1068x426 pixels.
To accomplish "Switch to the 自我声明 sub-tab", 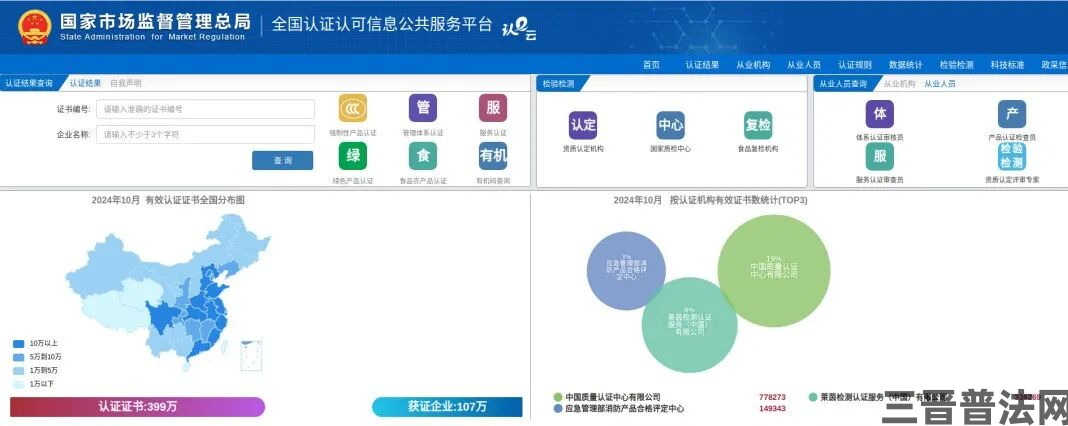I will tap(126, 83).
